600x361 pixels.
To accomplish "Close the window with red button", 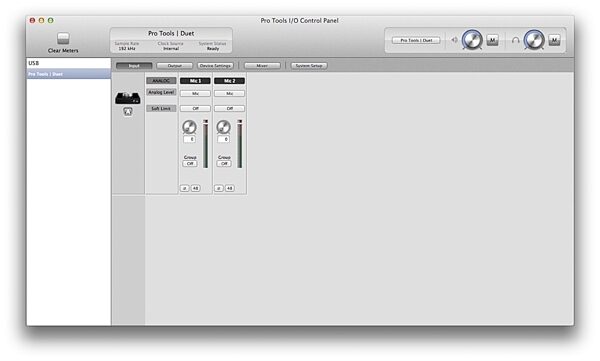I will (32, 20).
